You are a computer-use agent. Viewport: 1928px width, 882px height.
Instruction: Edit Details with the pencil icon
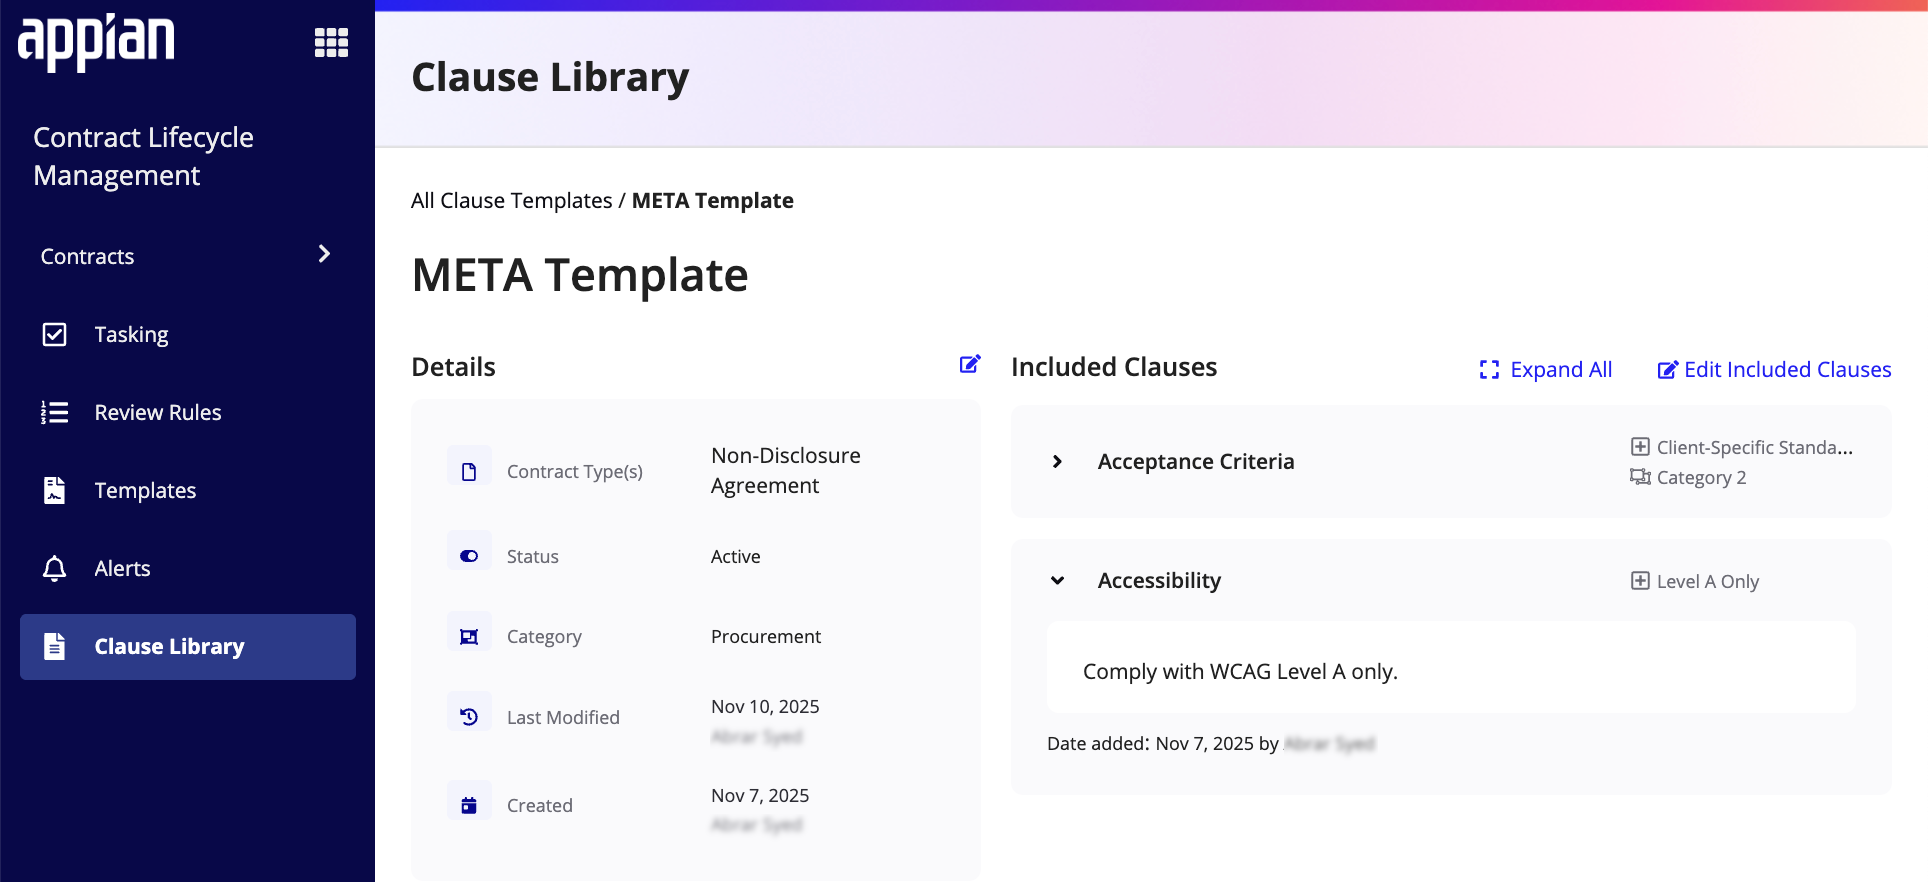point(970,364)
